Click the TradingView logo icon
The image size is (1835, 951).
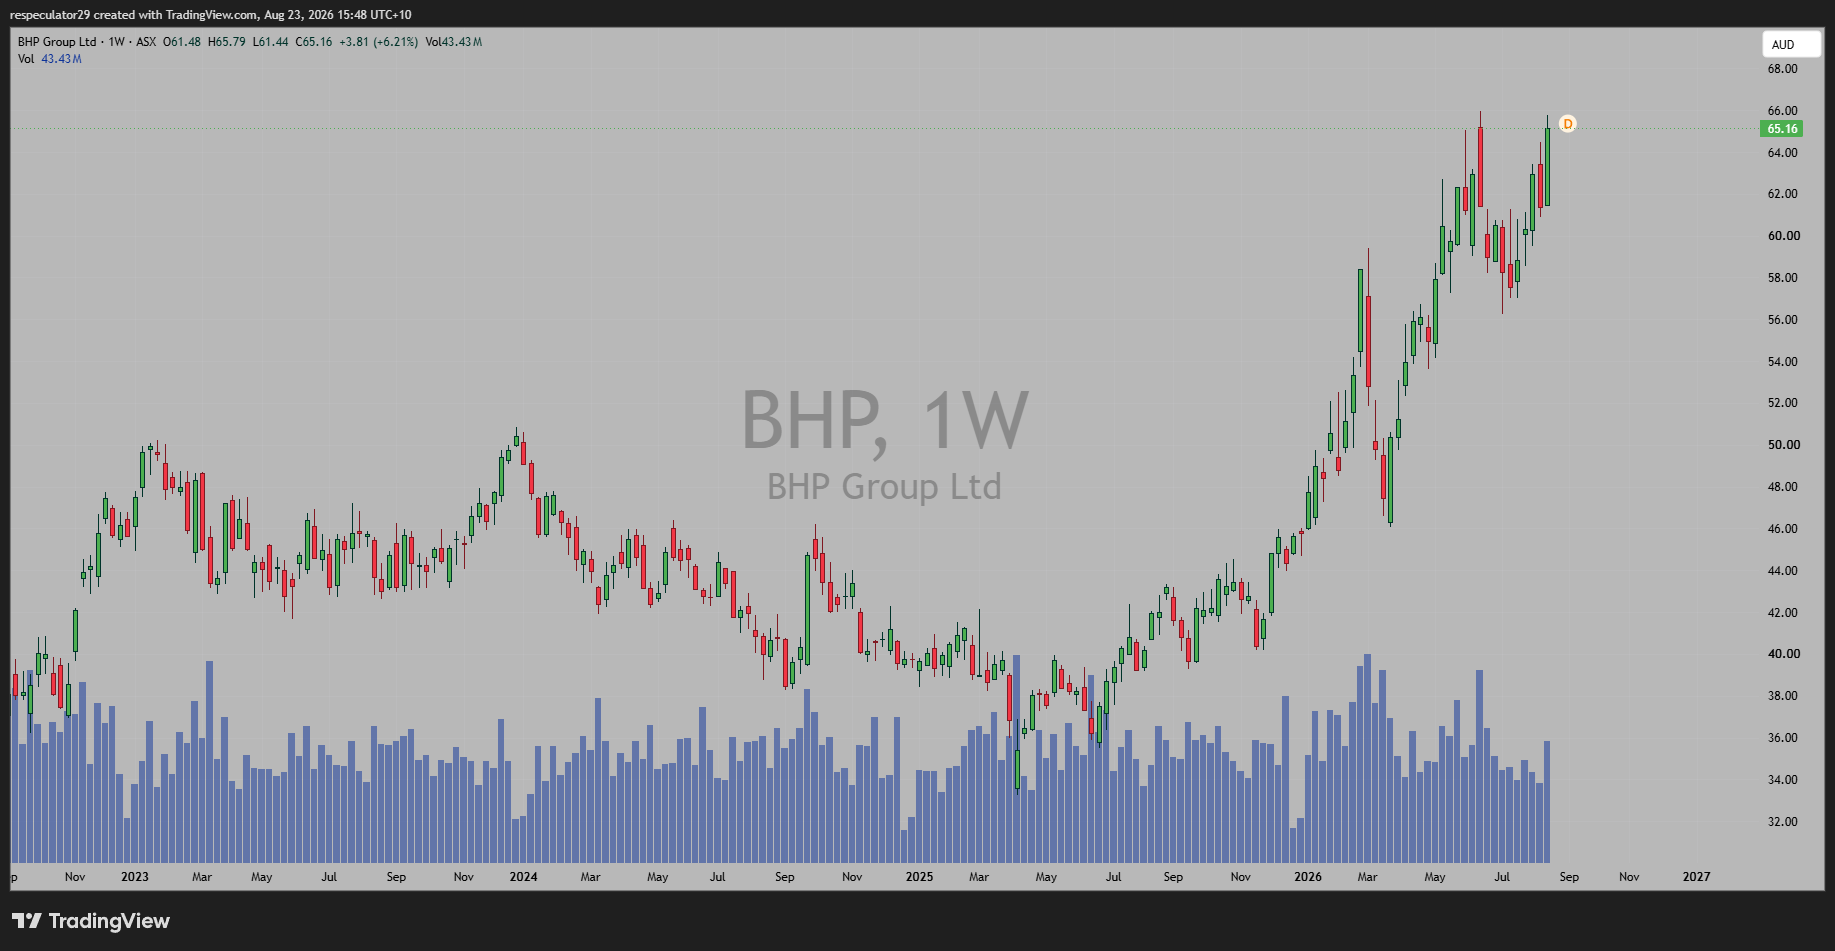tap(27, 921)
